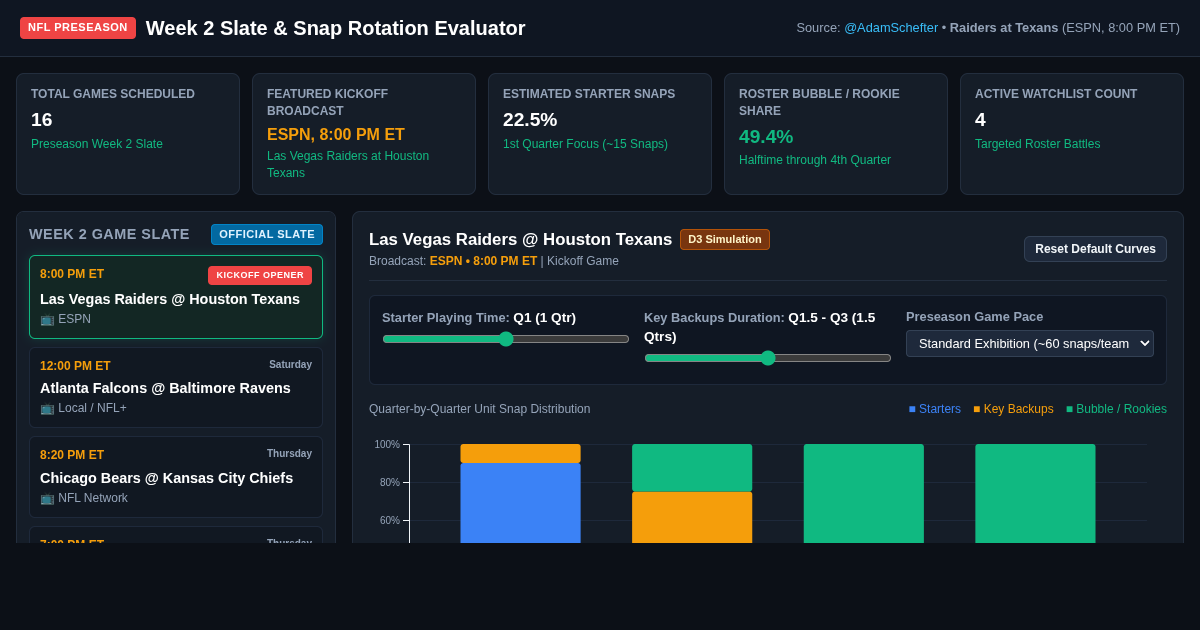This screenshot has width=1200, height=630.
Task: Click the Thursday label on the Bears game
Action: pyautogui.click(x=289, y=454)
